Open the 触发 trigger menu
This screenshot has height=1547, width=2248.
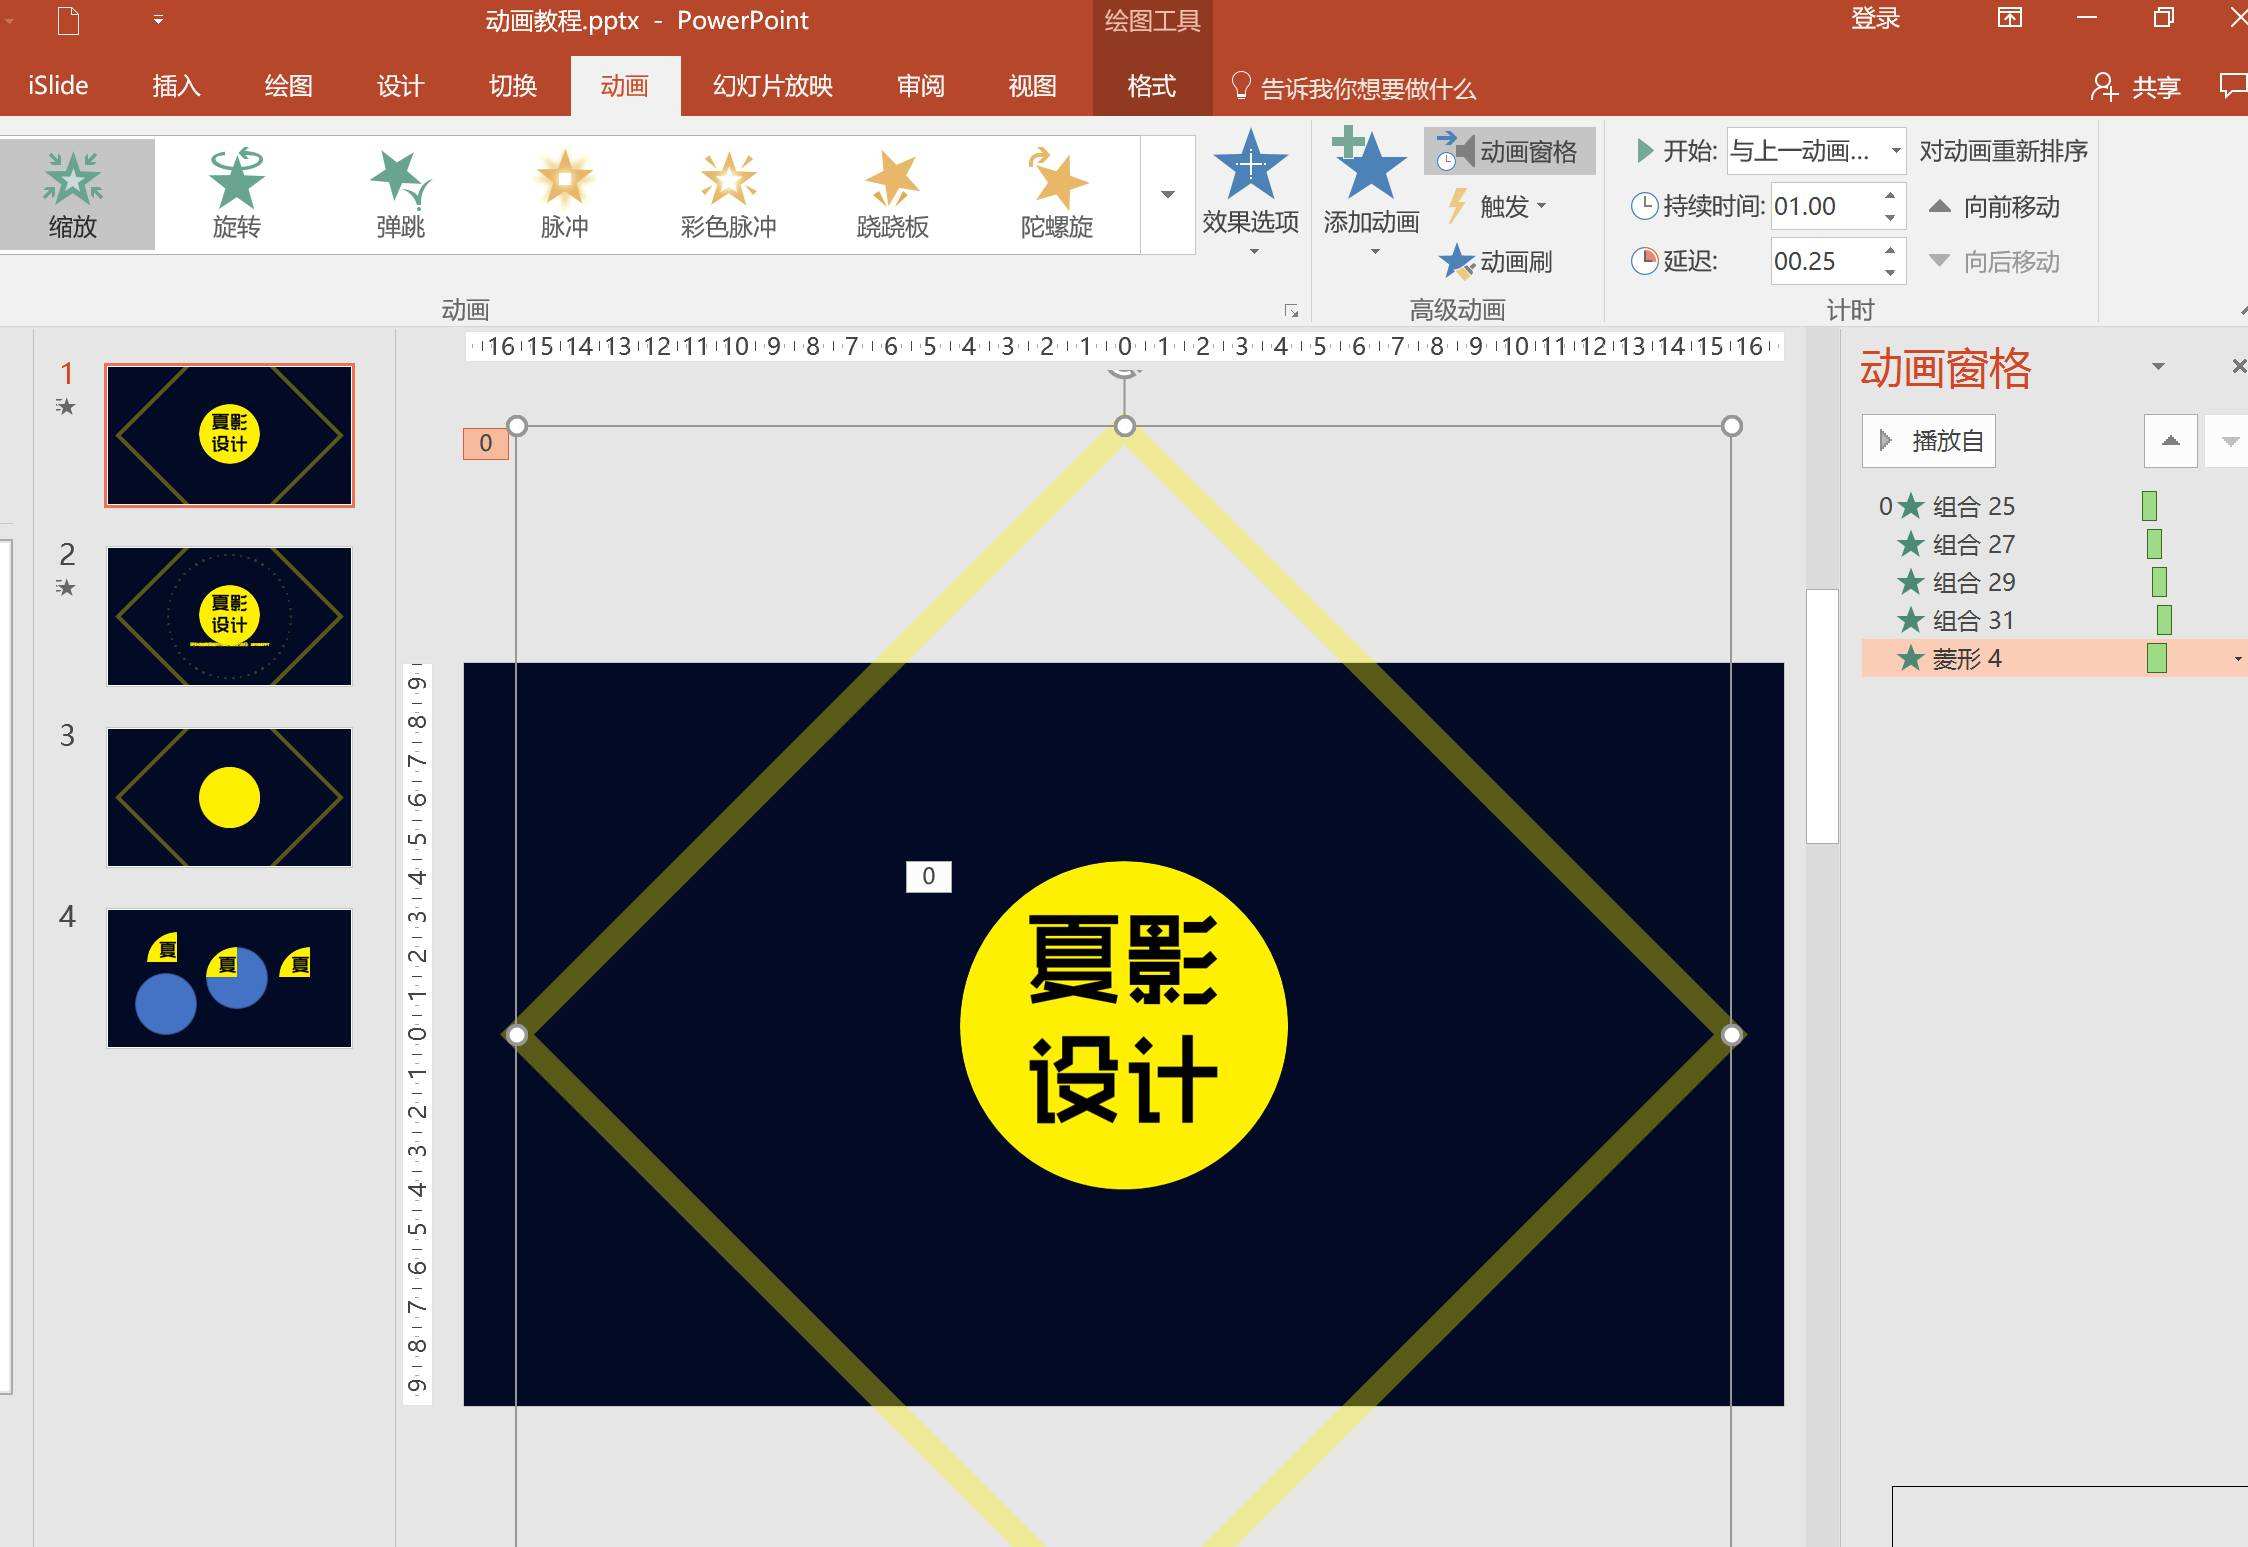click(1497, 206)
